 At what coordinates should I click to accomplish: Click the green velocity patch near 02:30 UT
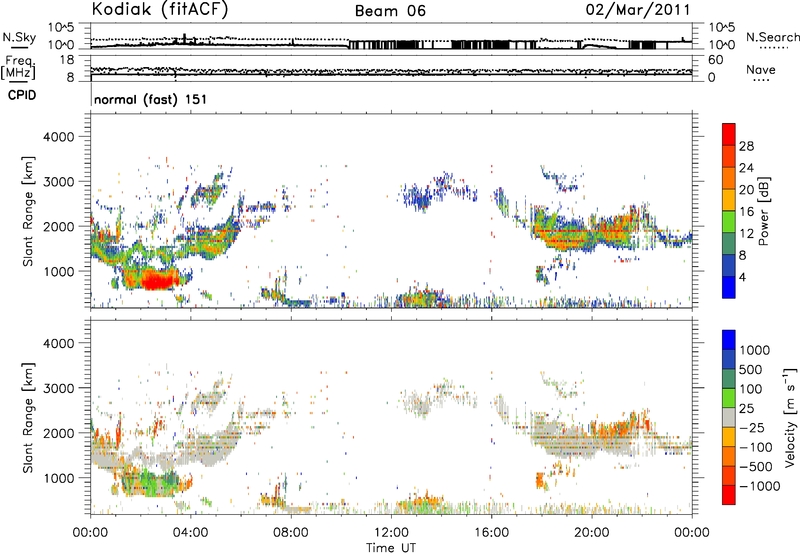156,484
